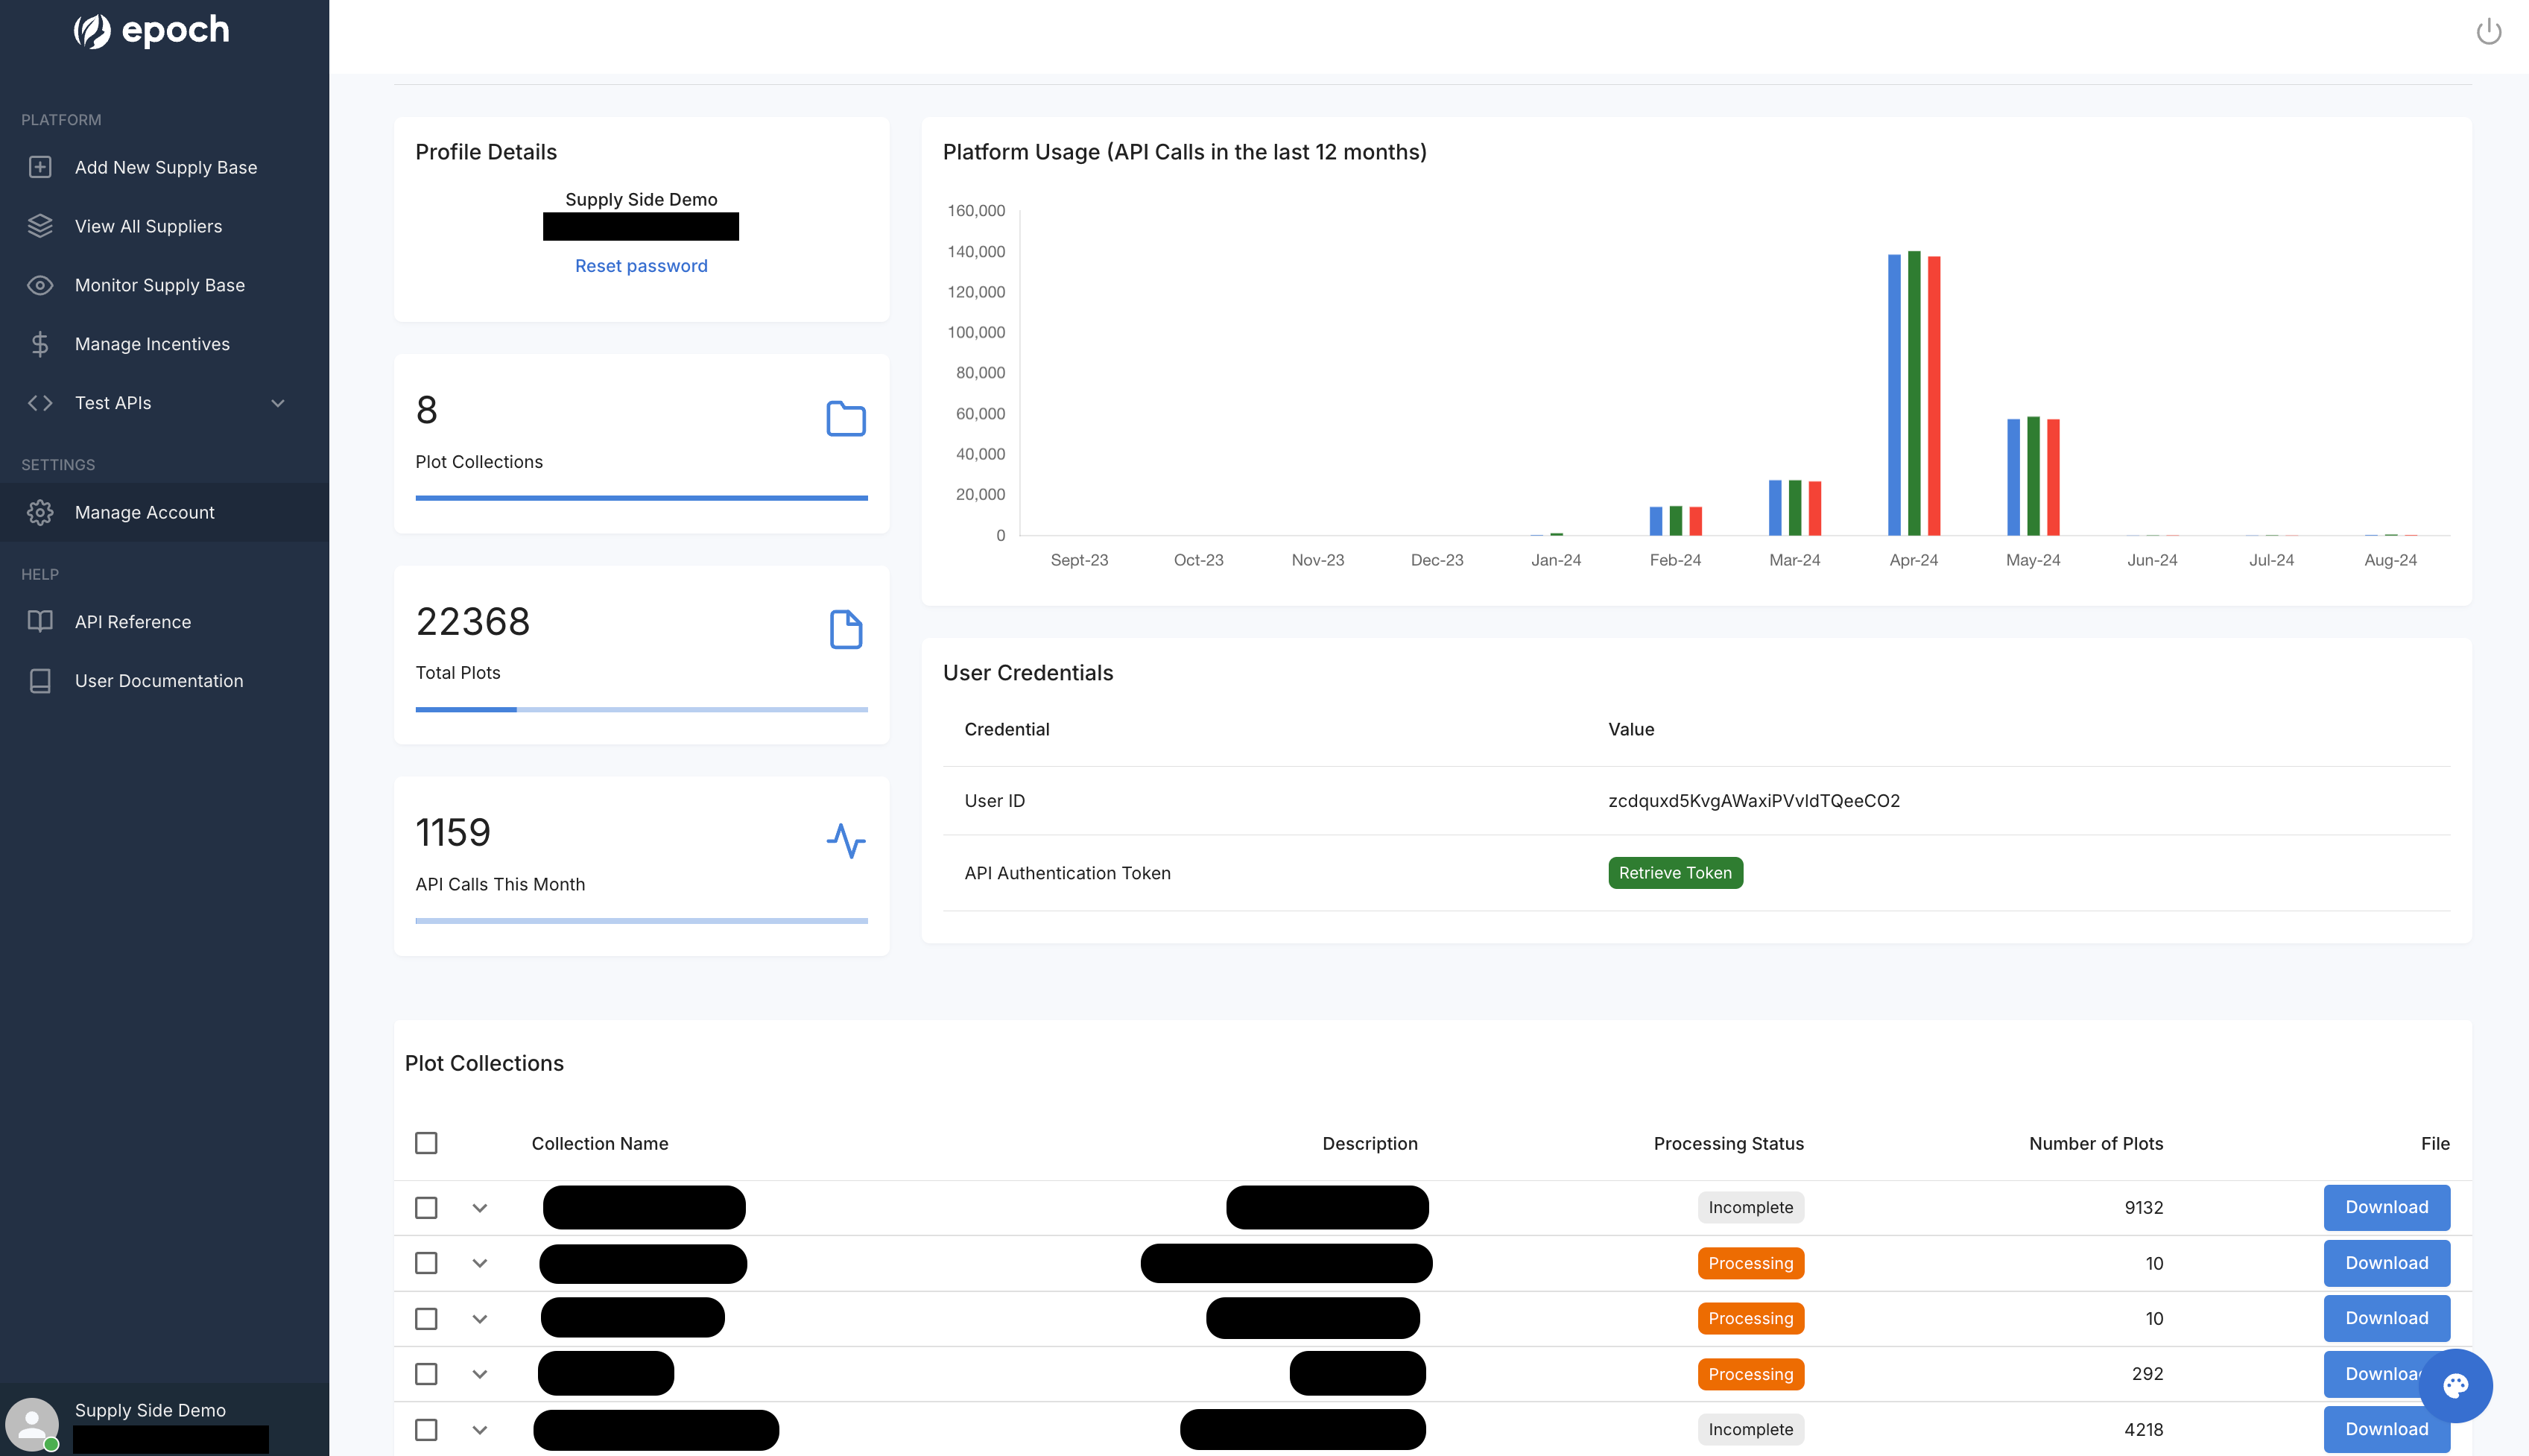Image resolution: width=2529 pixels, height=1456 pixels.
Task: Toggle the select-all collections checkbox
Action: coord(426,1143)
